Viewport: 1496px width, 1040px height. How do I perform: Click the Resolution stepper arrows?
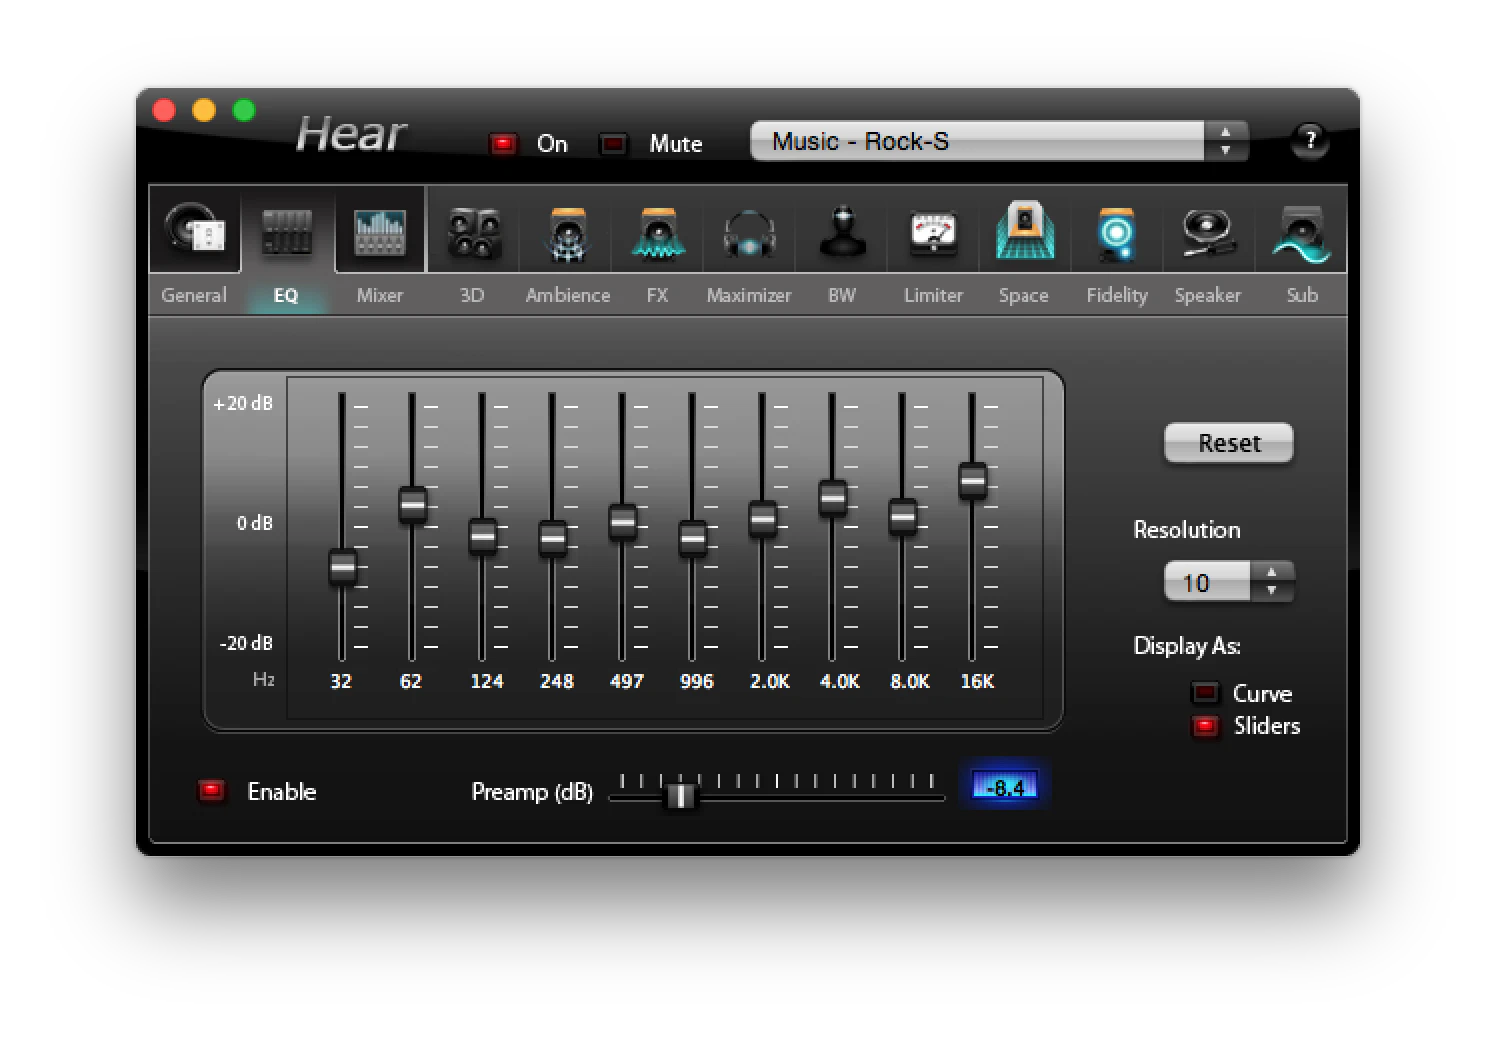point(1272,582)
